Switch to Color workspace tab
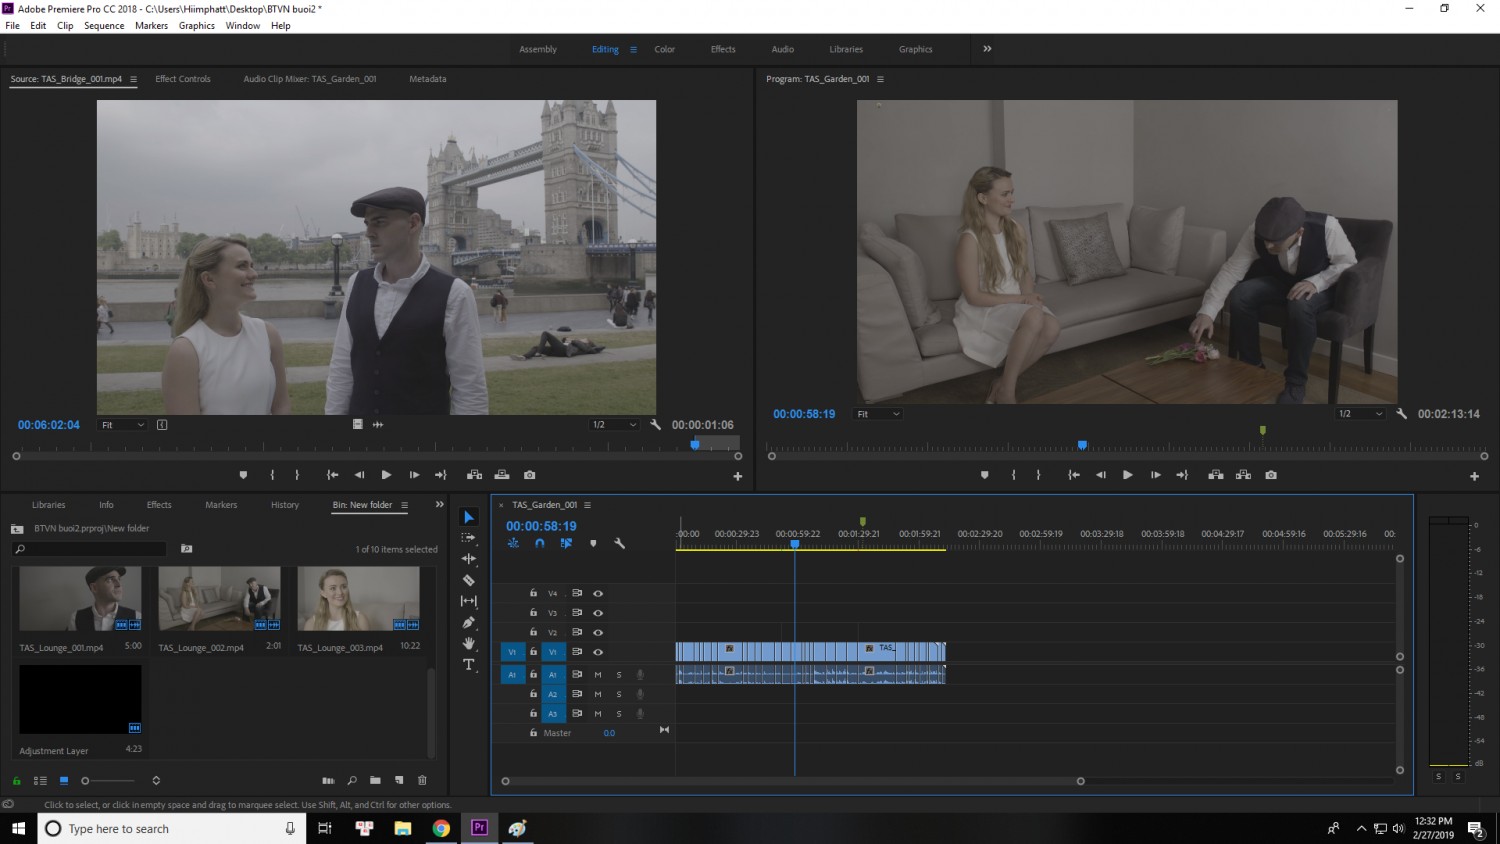 tap(665, 49)
